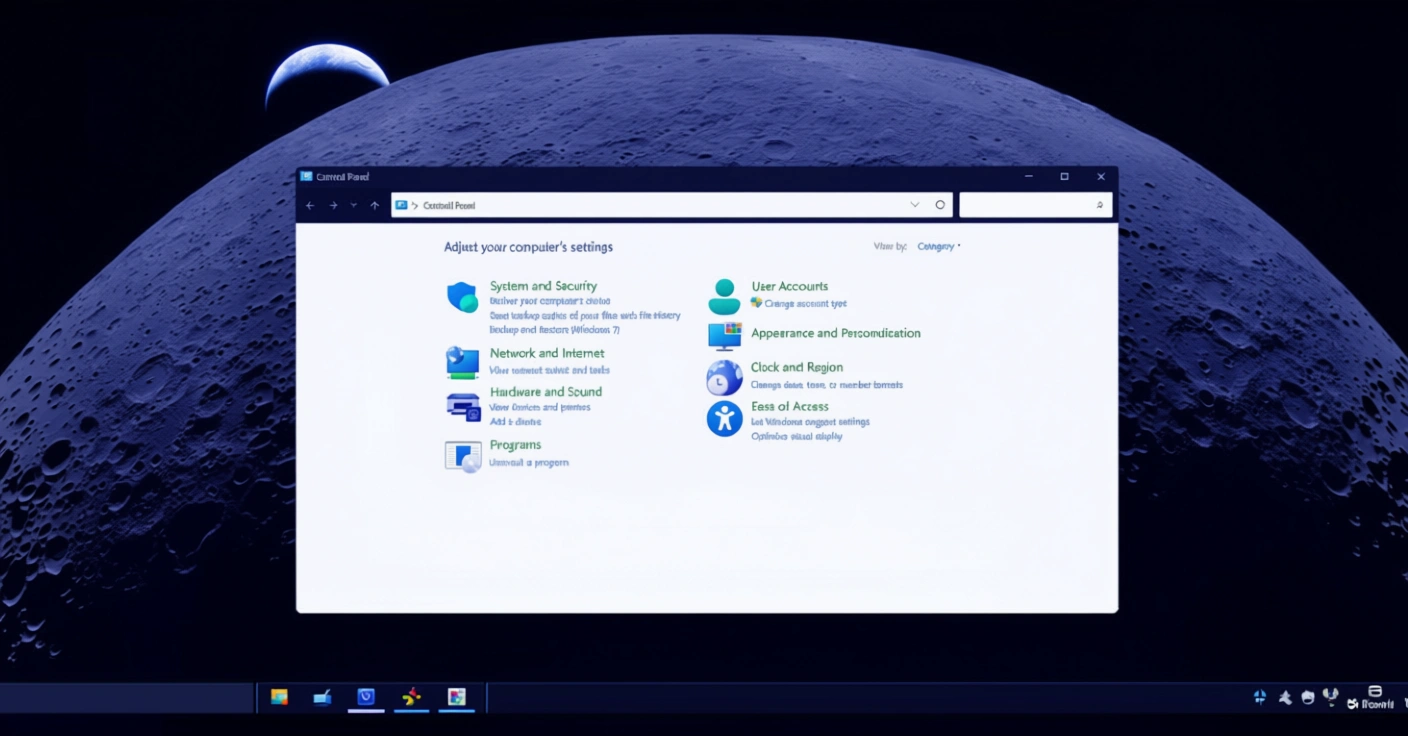1408x736 pixels.
Task: Go up one level with Up arrow
Action: pos(375,205)
